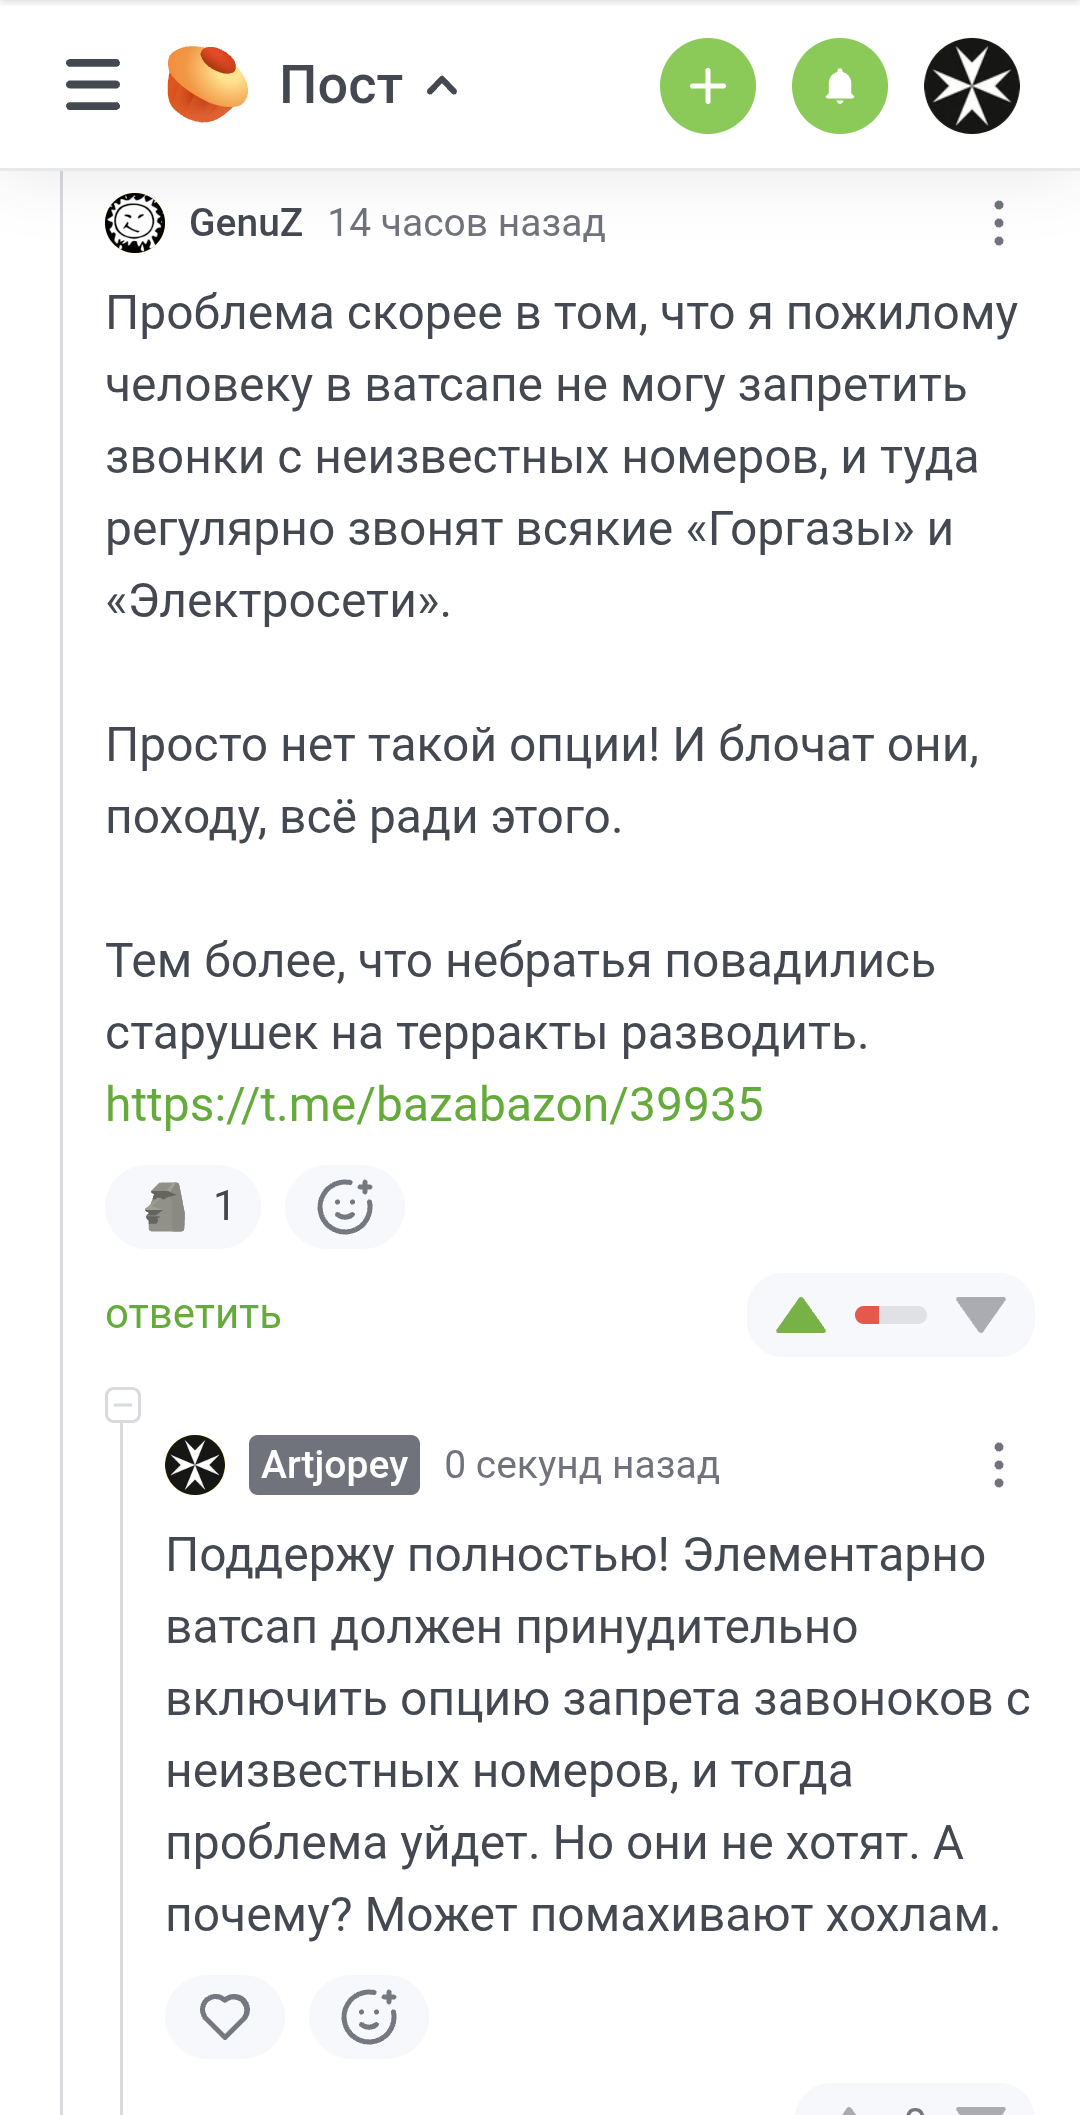Image resolution: width=1080 pixels, height=2115 pixels.
Task: Add emoji reaction to Artjopey's comment
Action: [x=369, y=2016]
